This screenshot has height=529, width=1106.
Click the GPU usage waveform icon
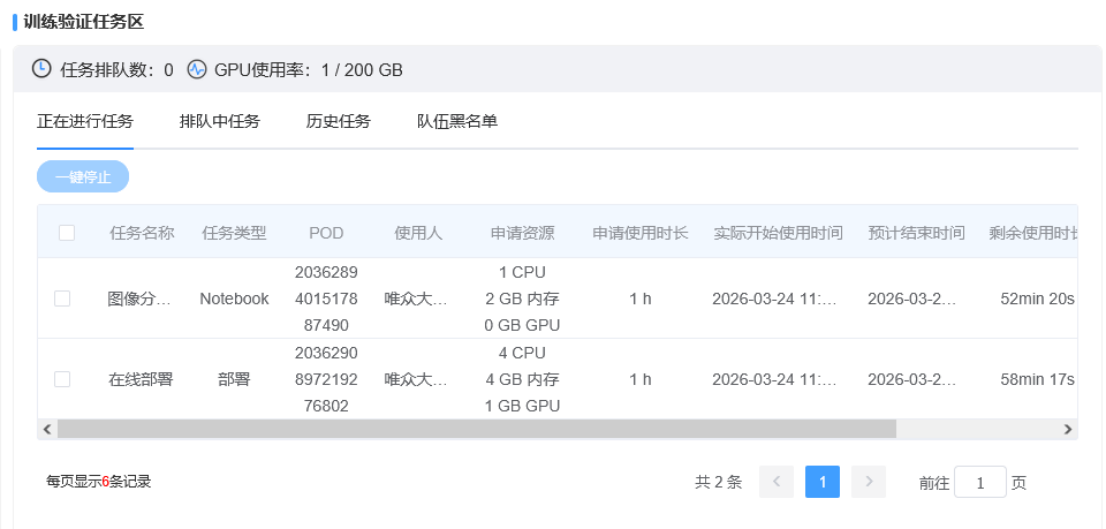coord(197,69)
